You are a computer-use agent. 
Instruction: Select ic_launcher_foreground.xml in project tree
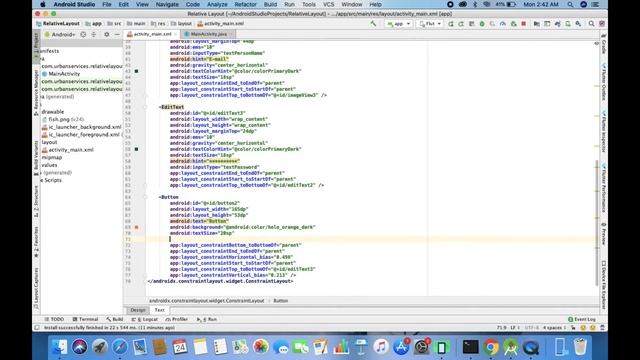(x=81, y=134)
